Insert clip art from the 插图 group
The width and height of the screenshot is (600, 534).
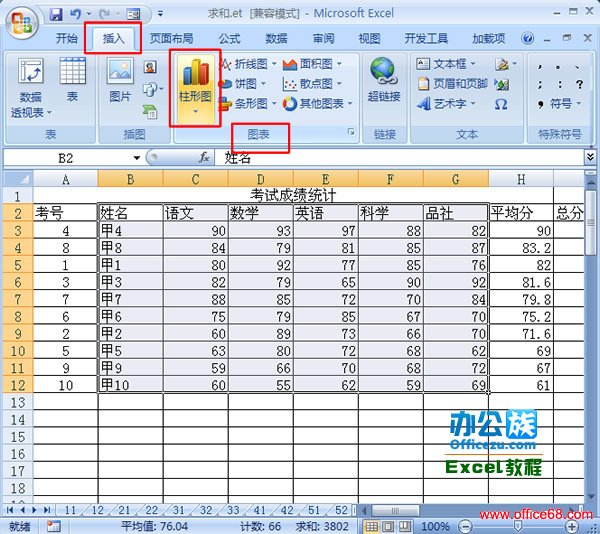[150, 67]
